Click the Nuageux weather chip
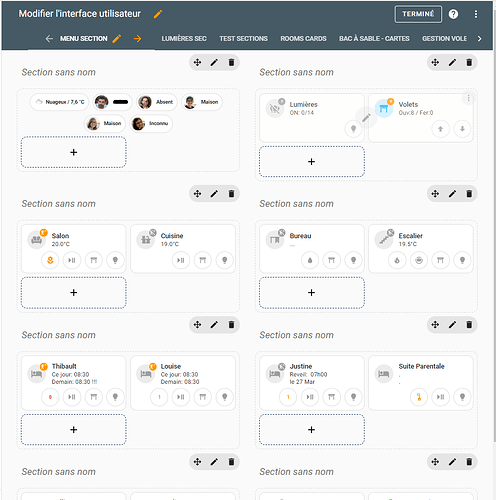The width and height of the screenshot is (496, 500). (x=59, y=102)
